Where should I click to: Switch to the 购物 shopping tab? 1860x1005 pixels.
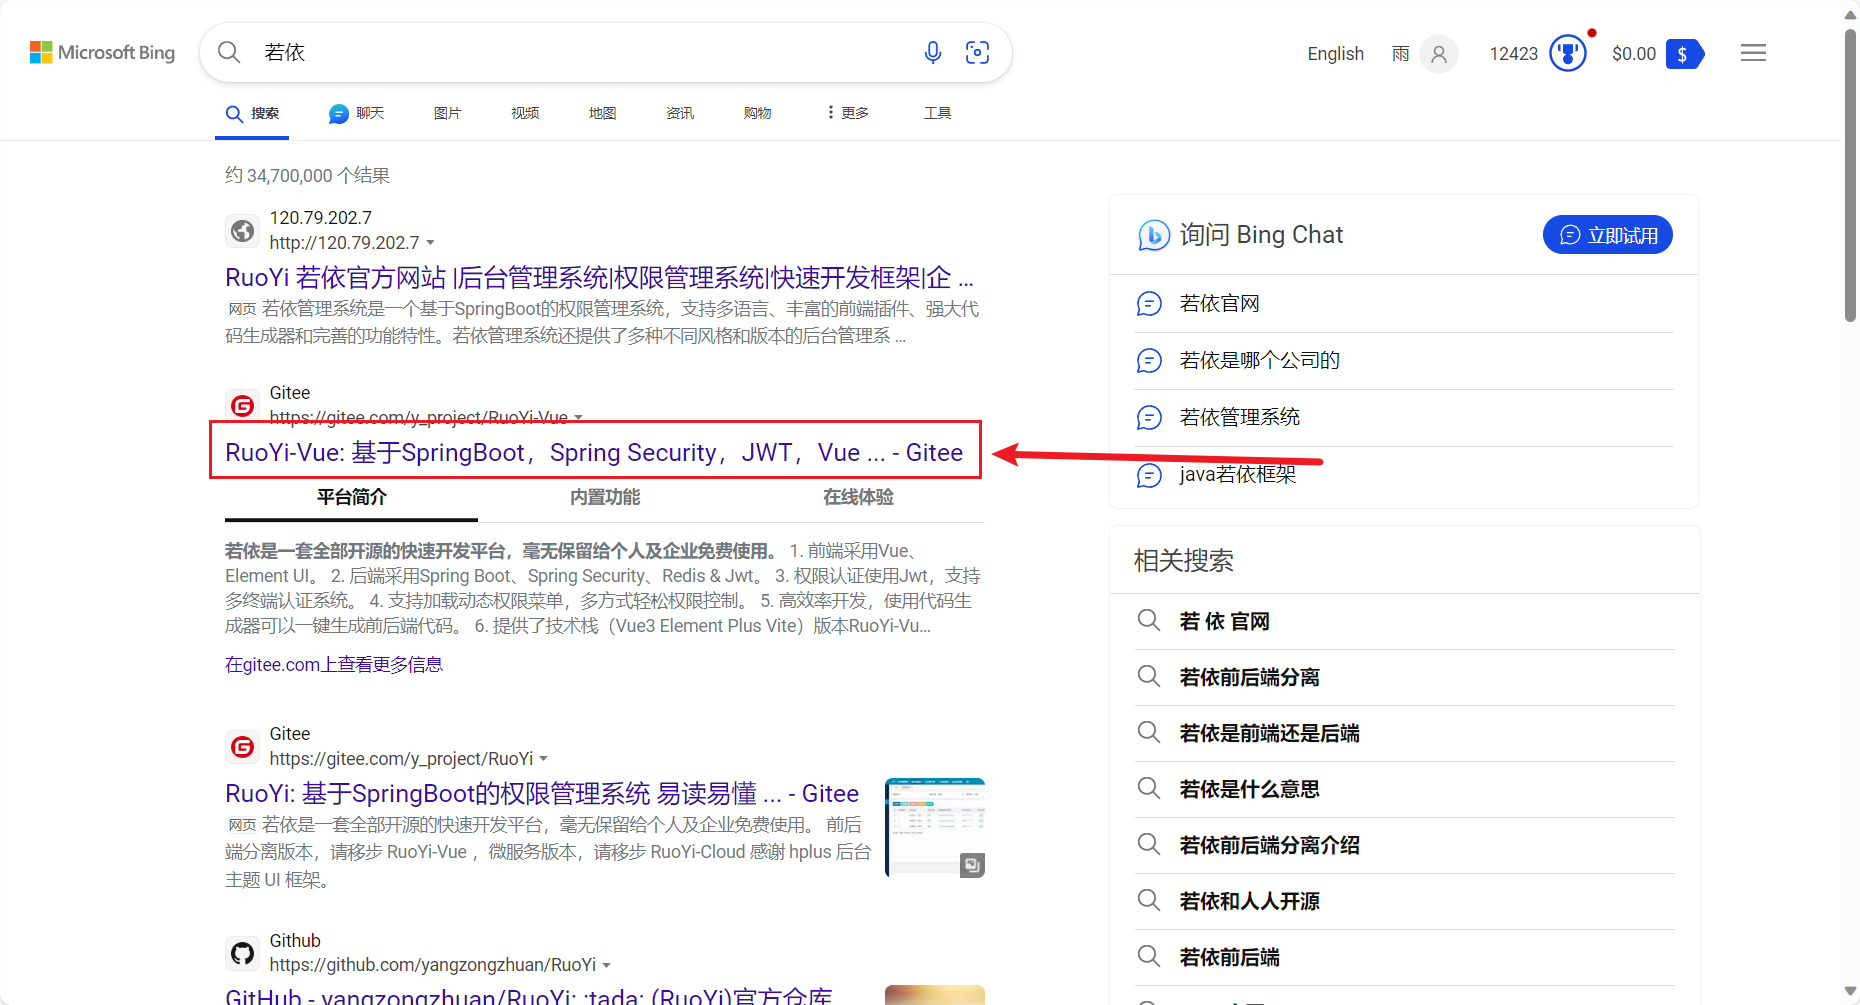point(757,113)
